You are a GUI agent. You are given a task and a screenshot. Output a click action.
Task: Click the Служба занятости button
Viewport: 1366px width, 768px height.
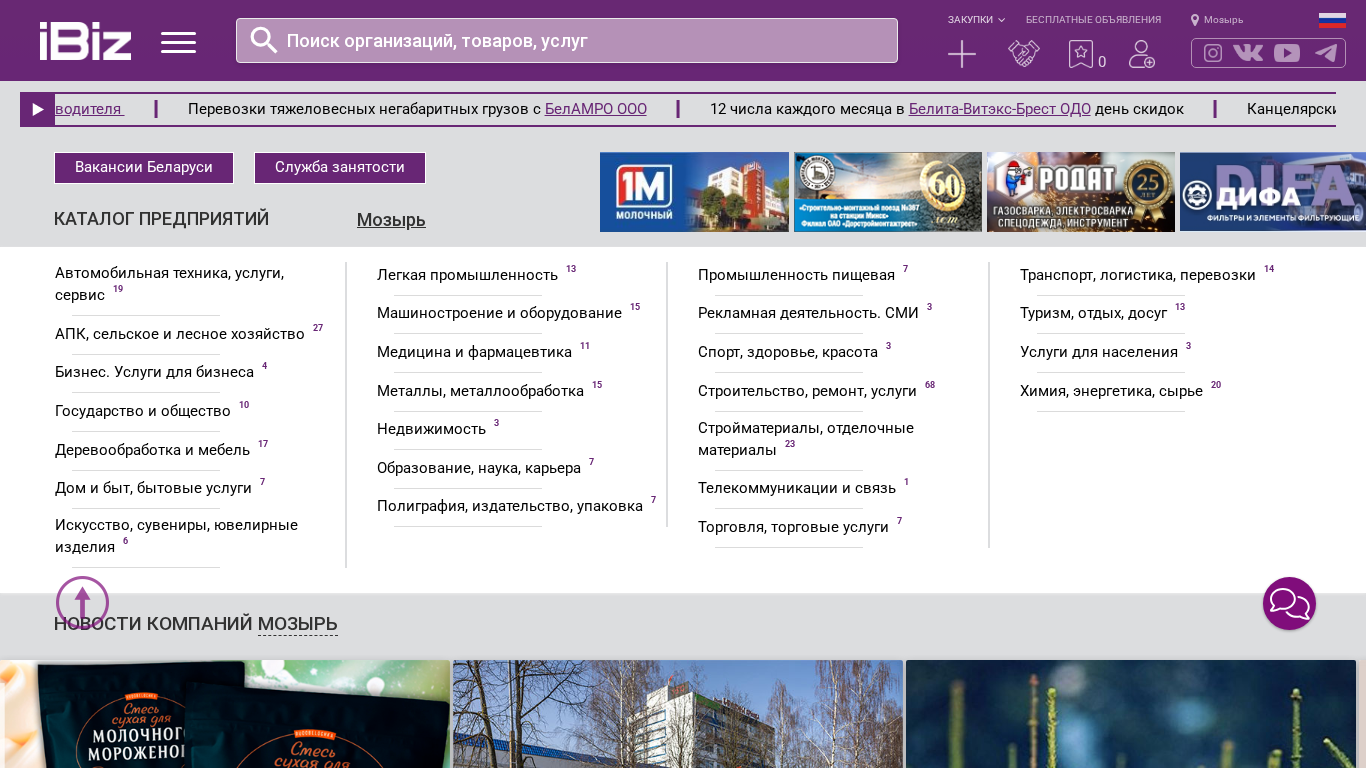pyautogui.click(x=340, y=168)
